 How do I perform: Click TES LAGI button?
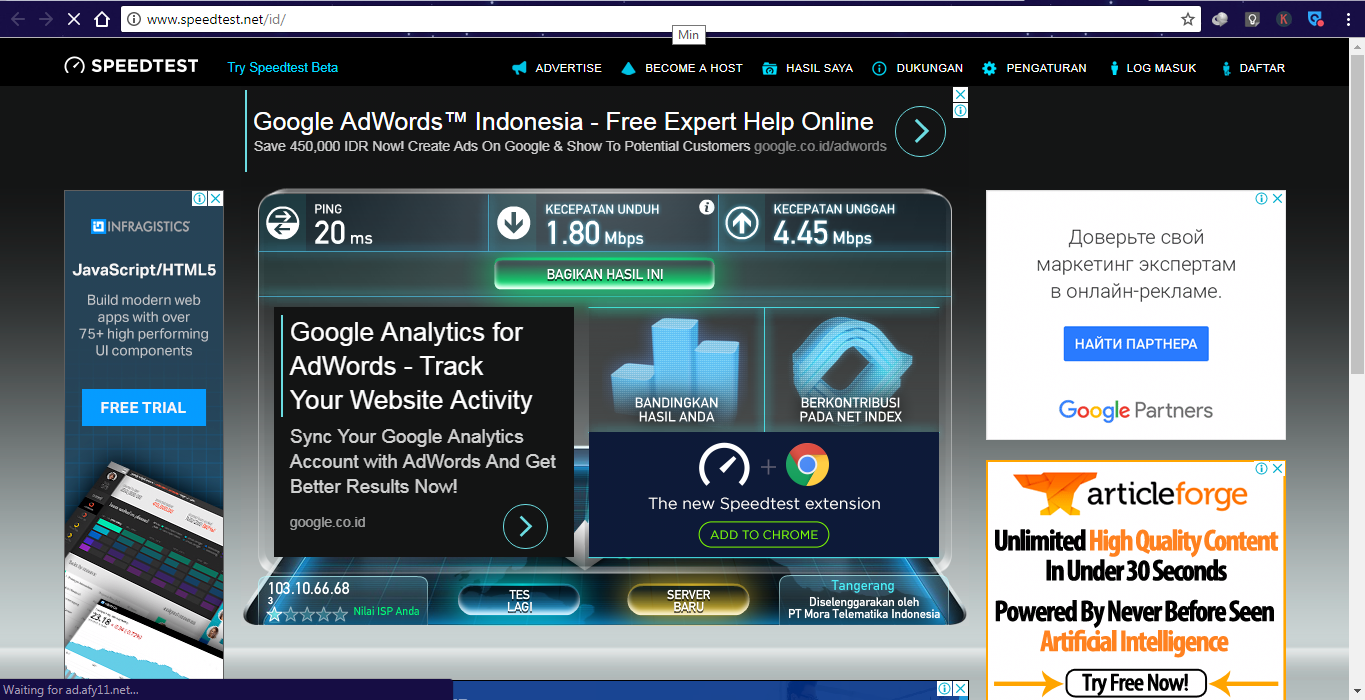[x=519, y=600]
